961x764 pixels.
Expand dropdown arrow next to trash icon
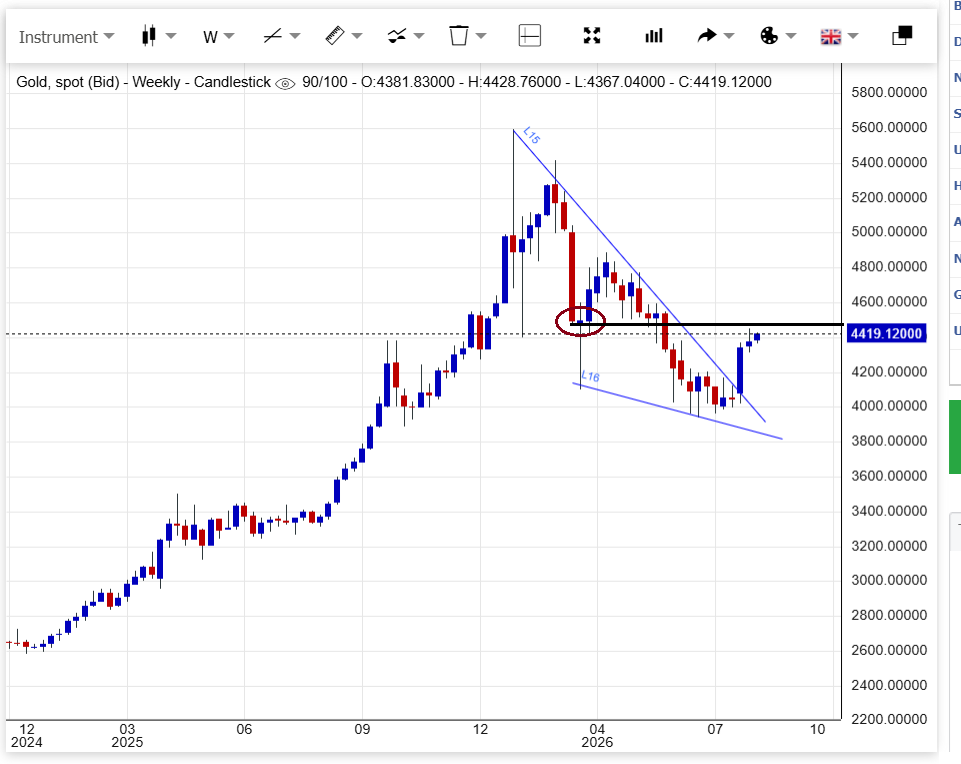[481, 36]
